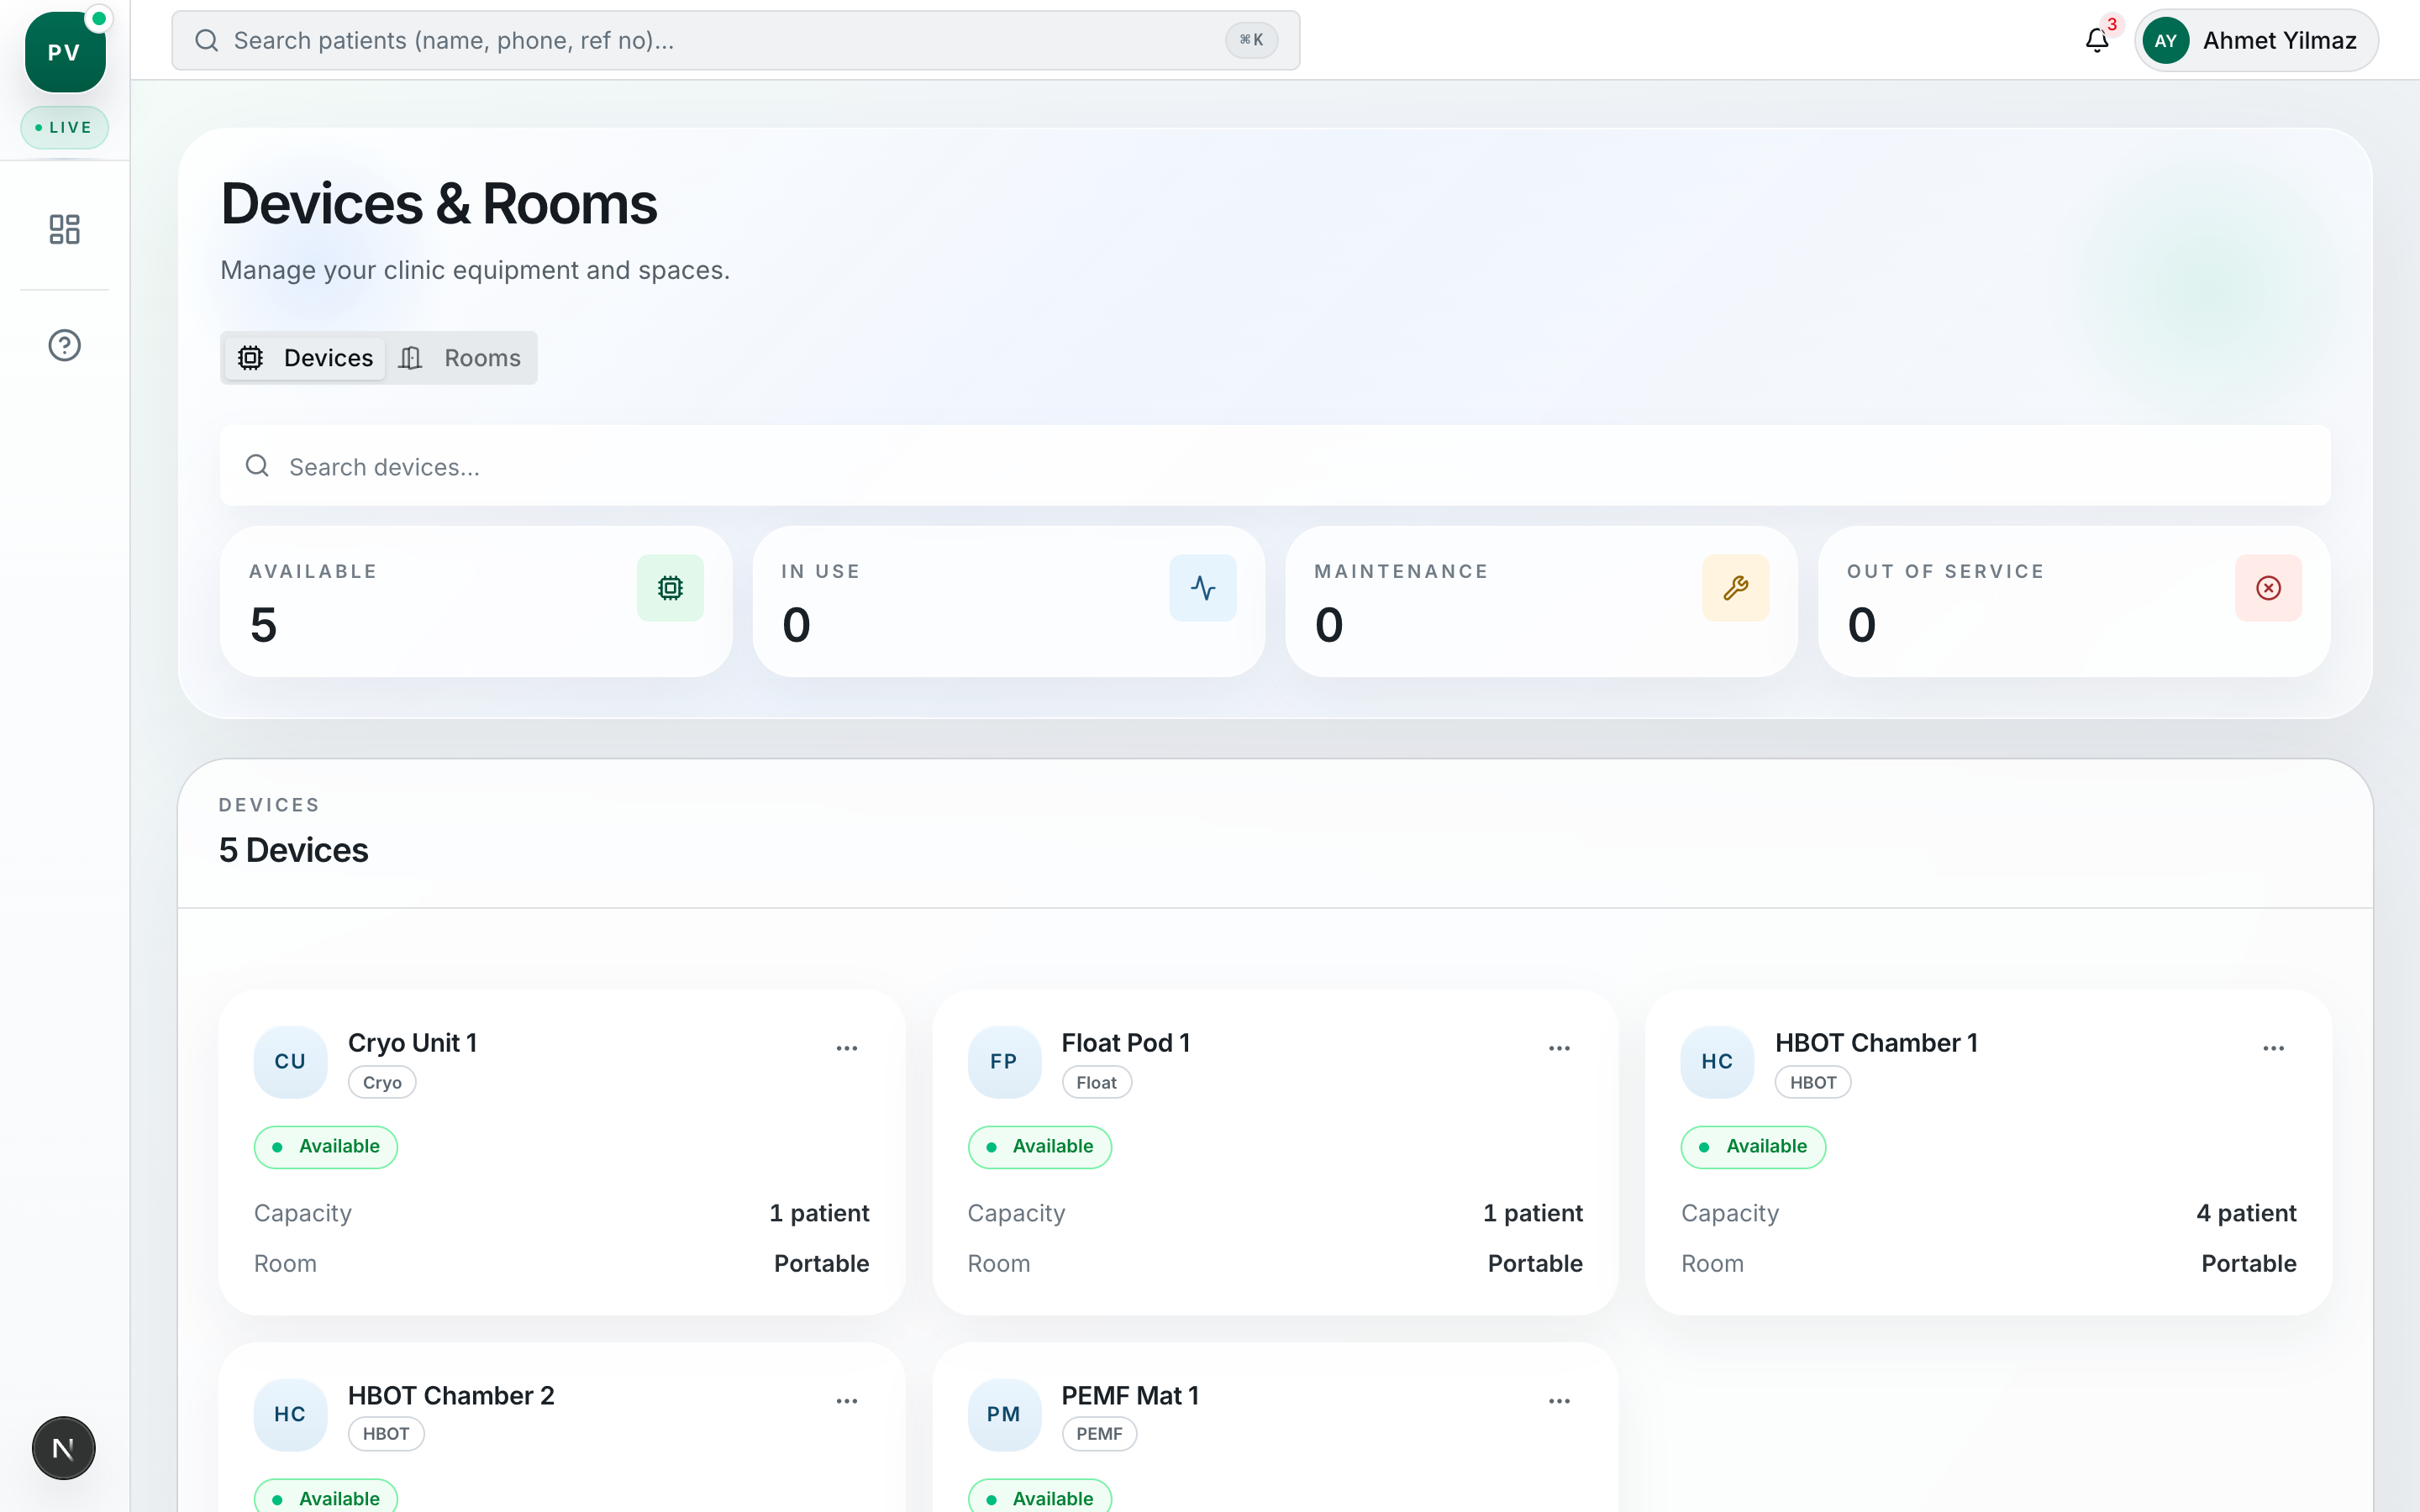This screenshot has height=1512, width=2420.
Task: Open Ahmet Yilmaz user menu
Action: click(2256, 41)
